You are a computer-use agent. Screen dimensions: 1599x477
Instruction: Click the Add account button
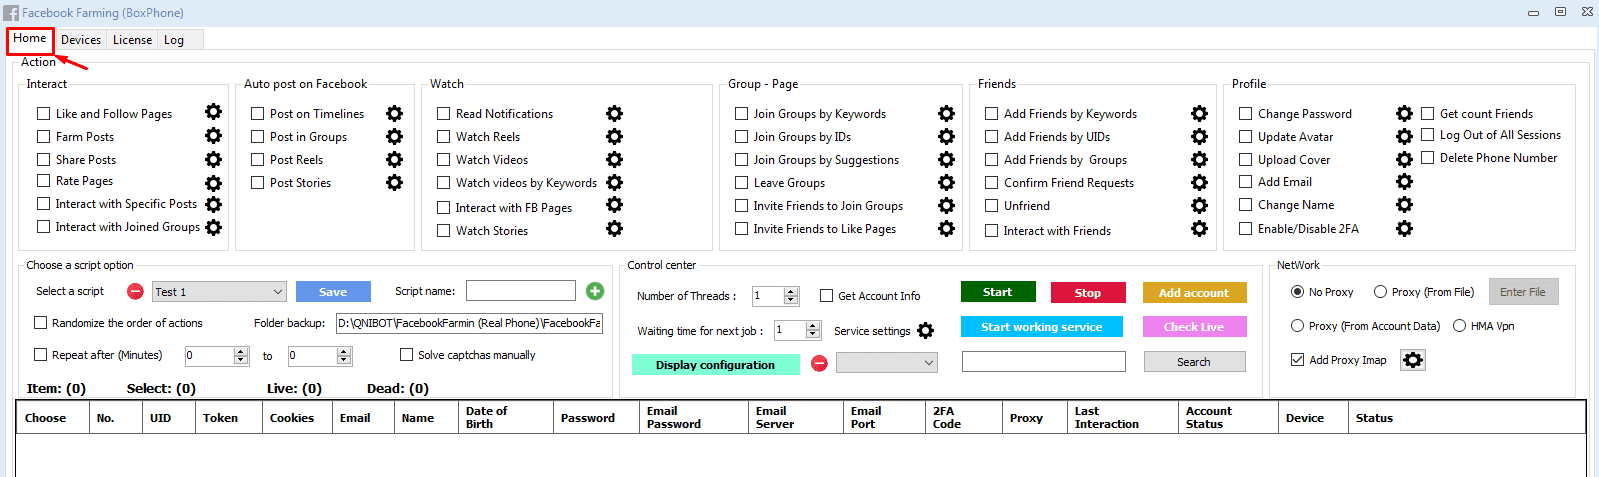[1194, 292]
